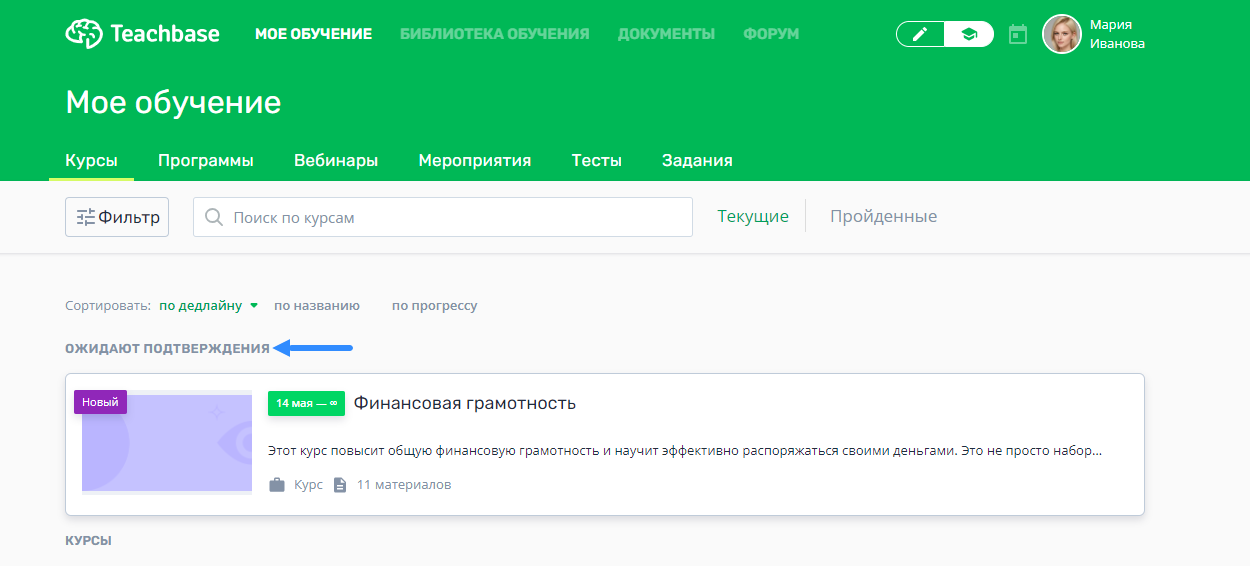Switch to editor mode pencil toggle
The image size is (1250, 566).
click(920, 34)
